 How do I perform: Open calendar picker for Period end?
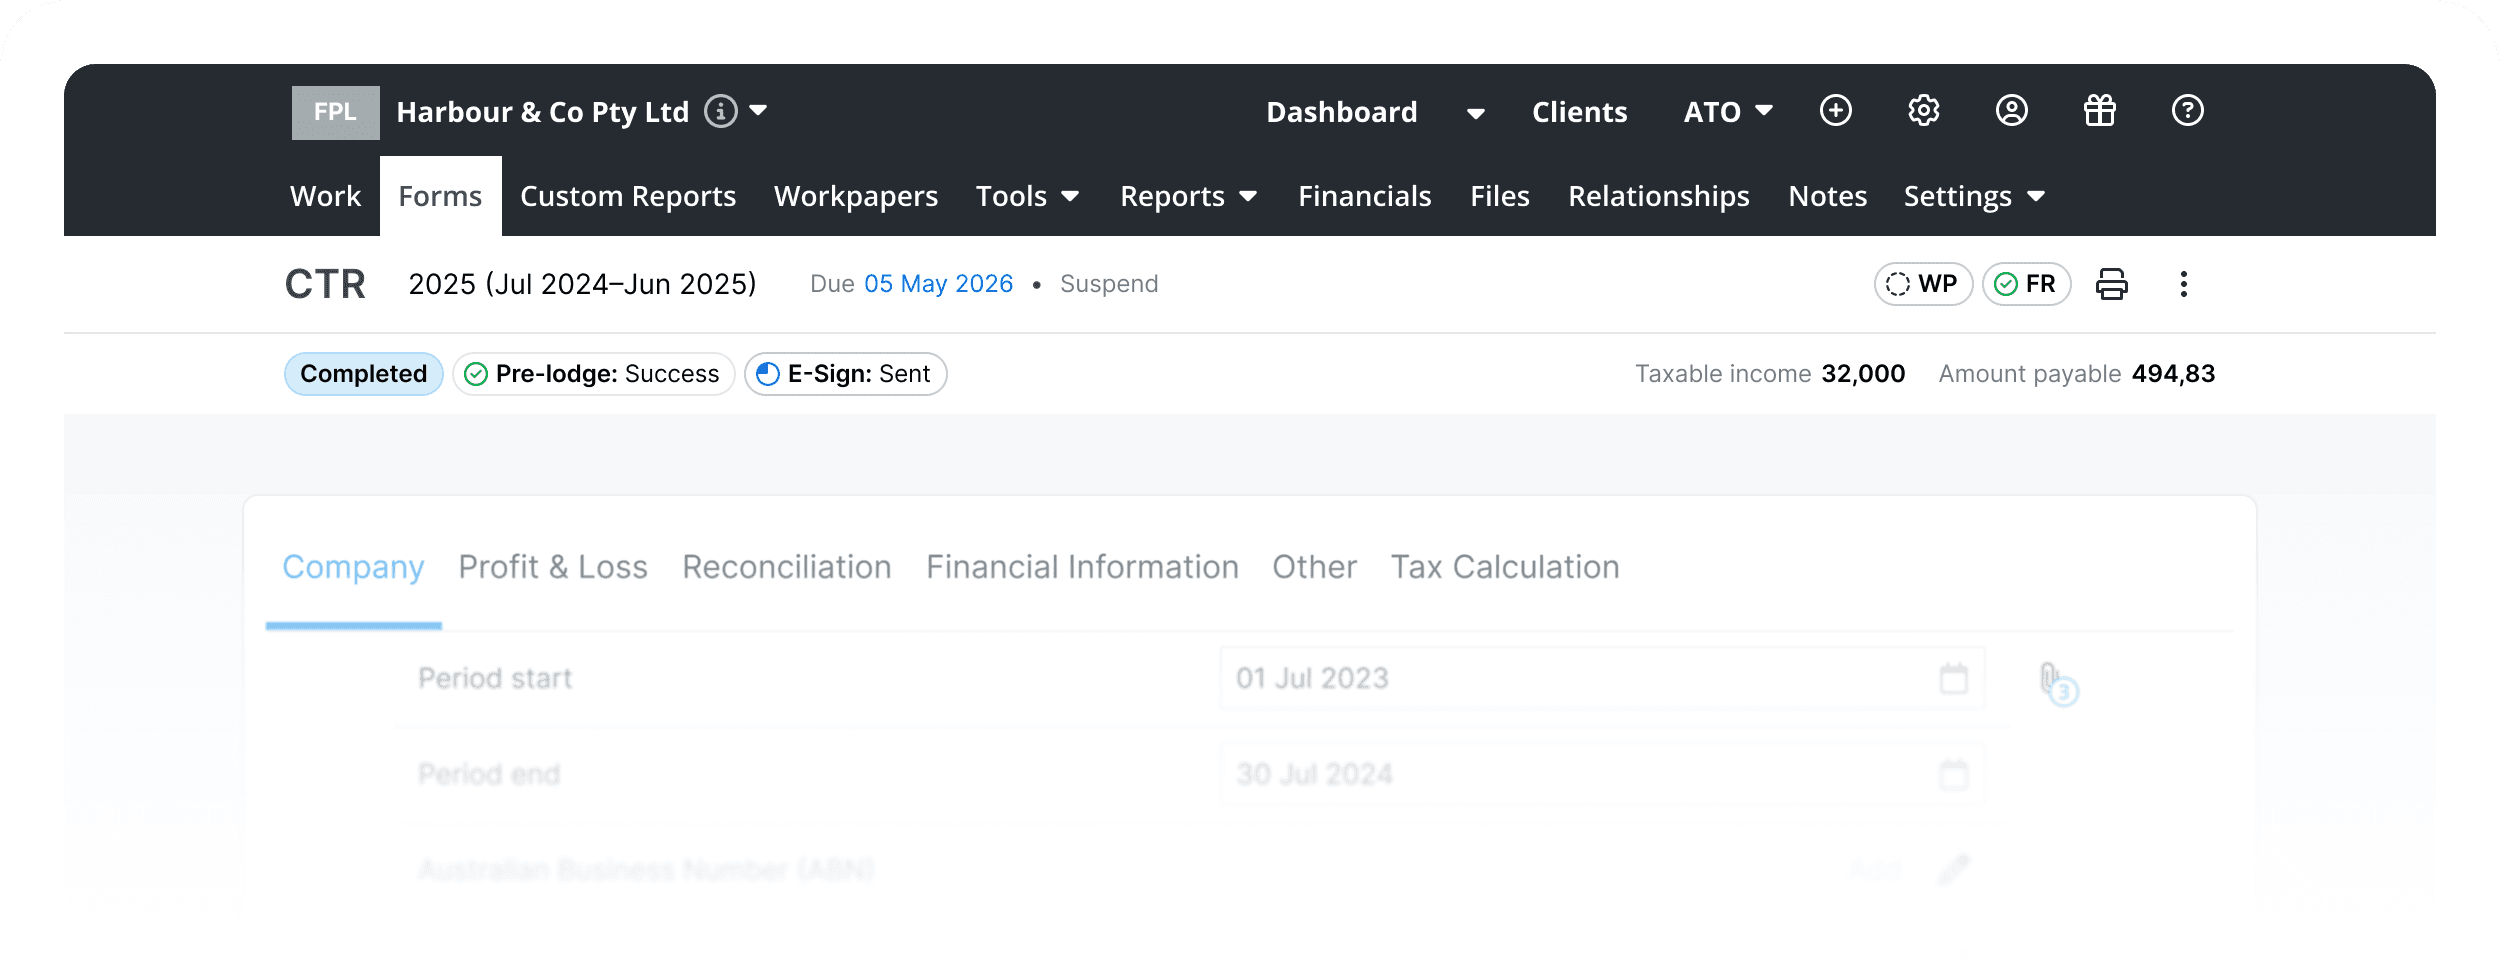(x=1953, y=774)
